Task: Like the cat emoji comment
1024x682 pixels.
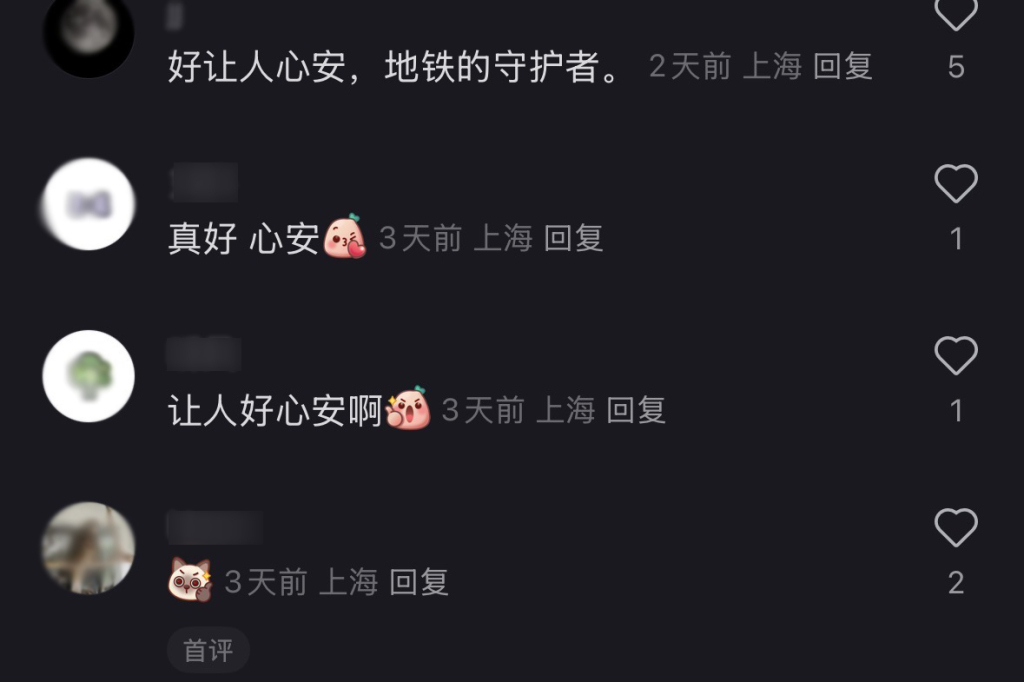Action: coord(955,527)
